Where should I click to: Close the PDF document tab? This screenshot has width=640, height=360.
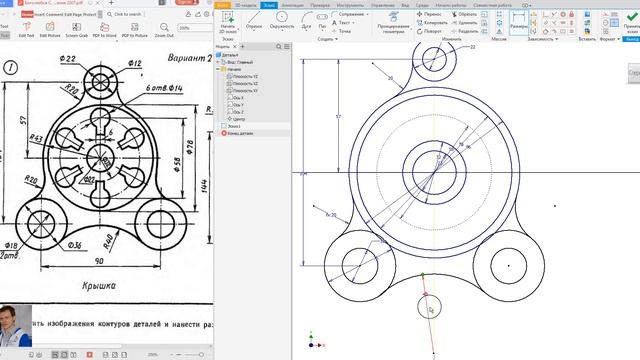pos(98,3)
